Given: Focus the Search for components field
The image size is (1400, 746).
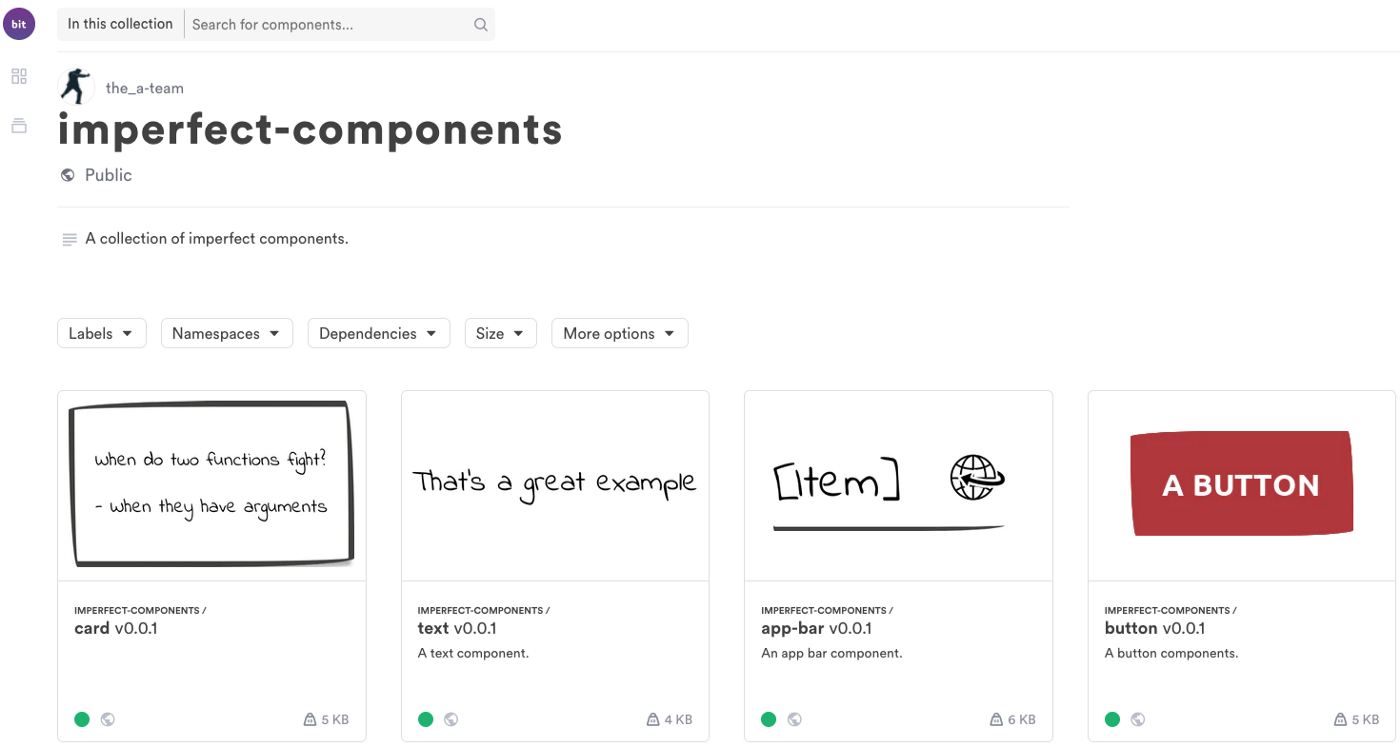Looking at the screenshot, I should click(328, 25).
